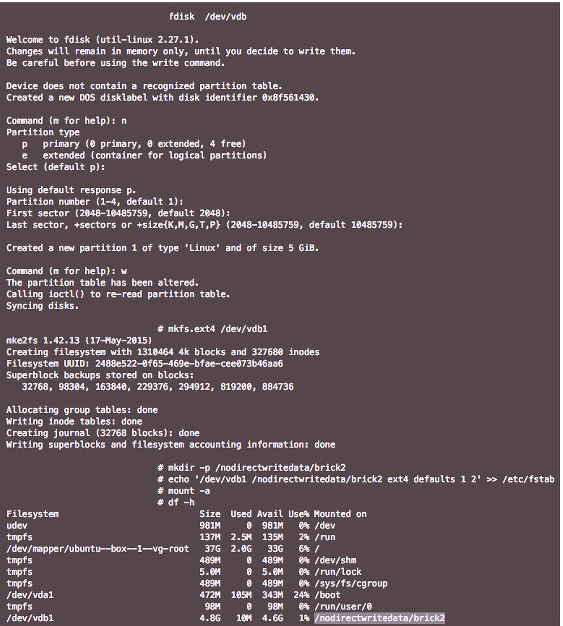Click the highlighted /nodirectwritedata/brick2 mount path
This screenshot has height=626, width=563.
(379, 618)
